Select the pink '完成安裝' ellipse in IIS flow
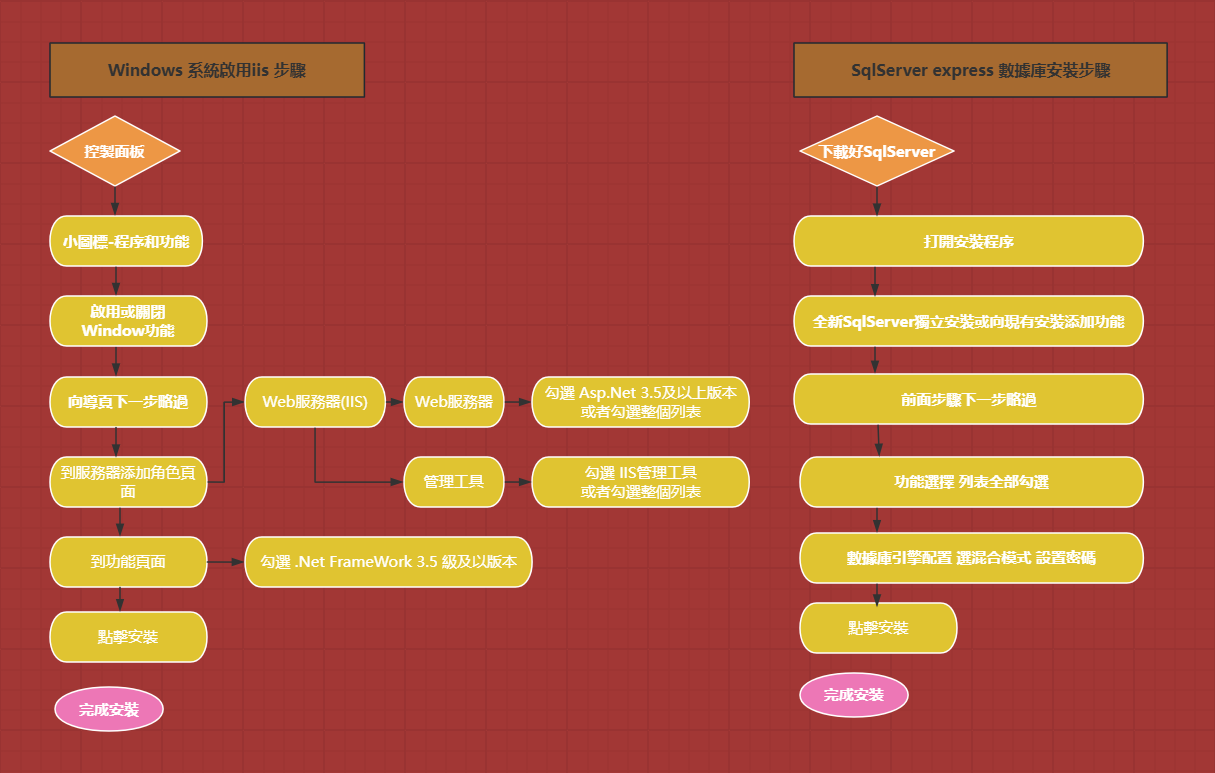The height and width of the screenshot is (773, 1215). click(x=109, y=709)
